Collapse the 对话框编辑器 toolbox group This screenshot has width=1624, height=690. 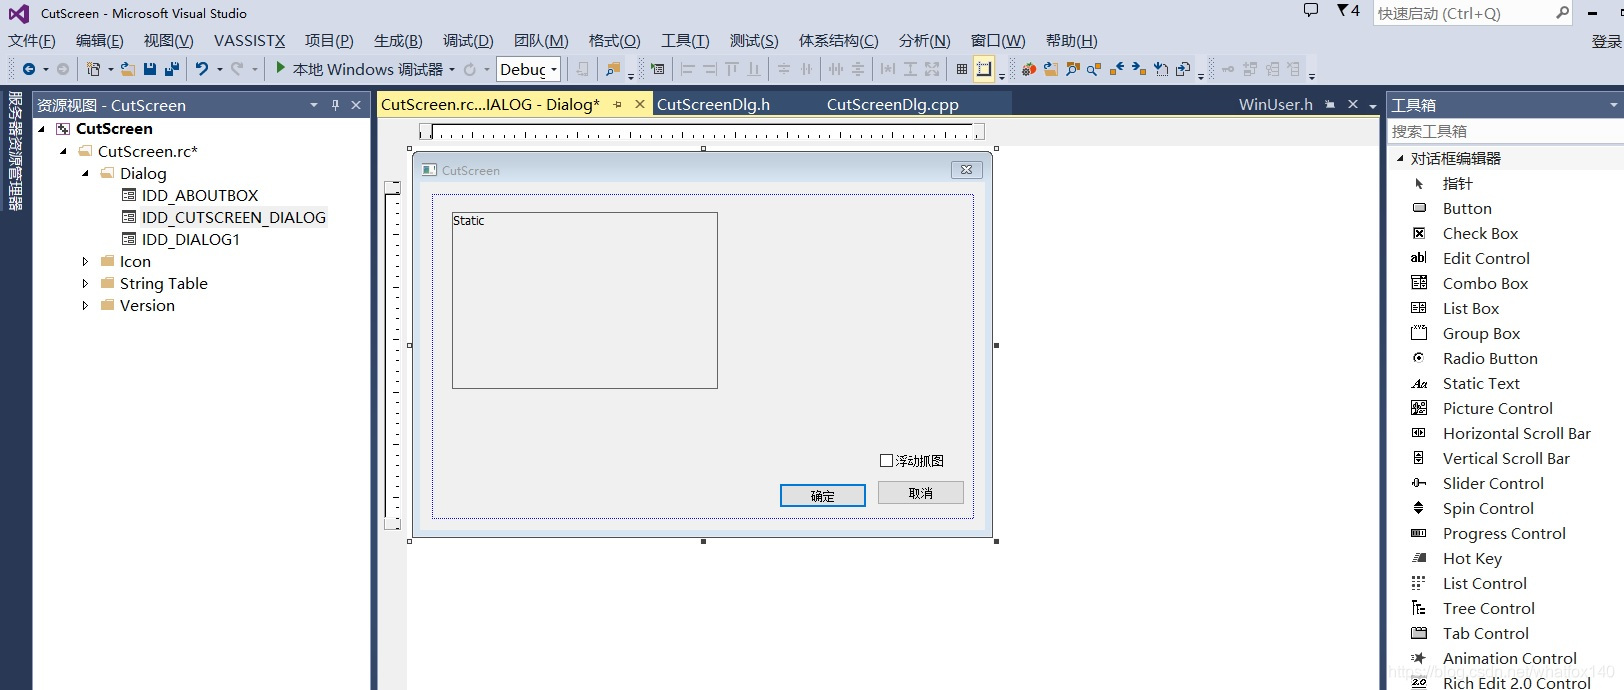[x=1400, y=158]
